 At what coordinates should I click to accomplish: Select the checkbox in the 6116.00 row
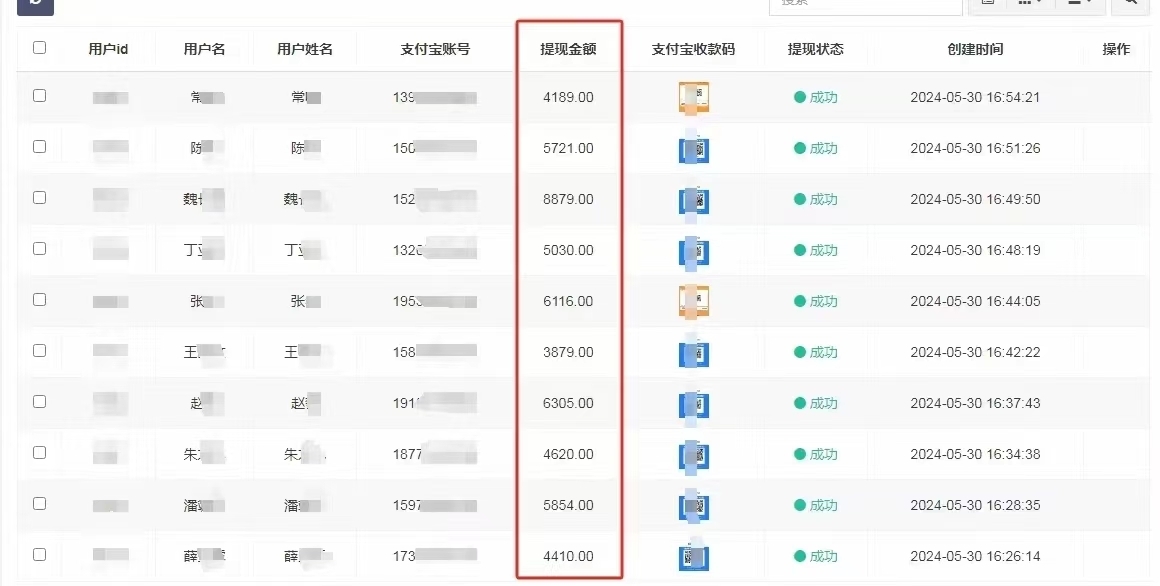click(x=39, y=299)
